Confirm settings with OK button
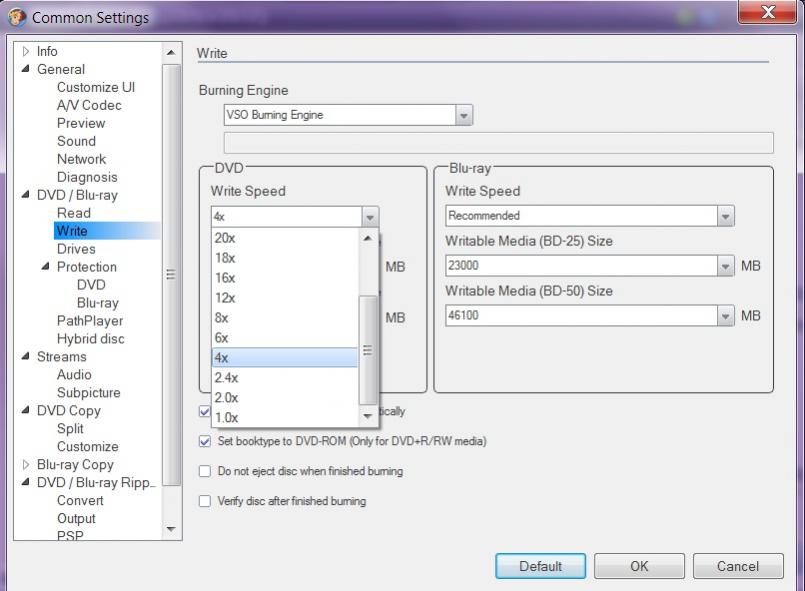The width and height of the screenshot is (805, 591). pyautogui.click(x=639, y=566)
